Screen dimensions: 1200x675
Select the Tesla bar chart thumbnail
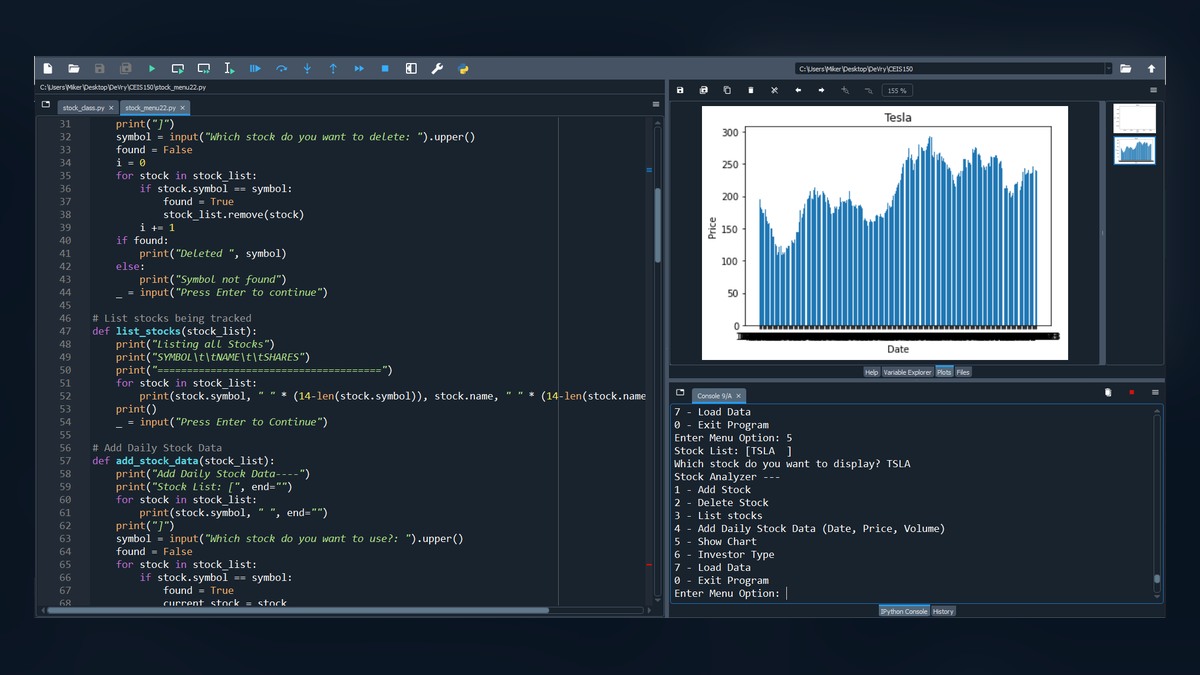click(1135, 150)
